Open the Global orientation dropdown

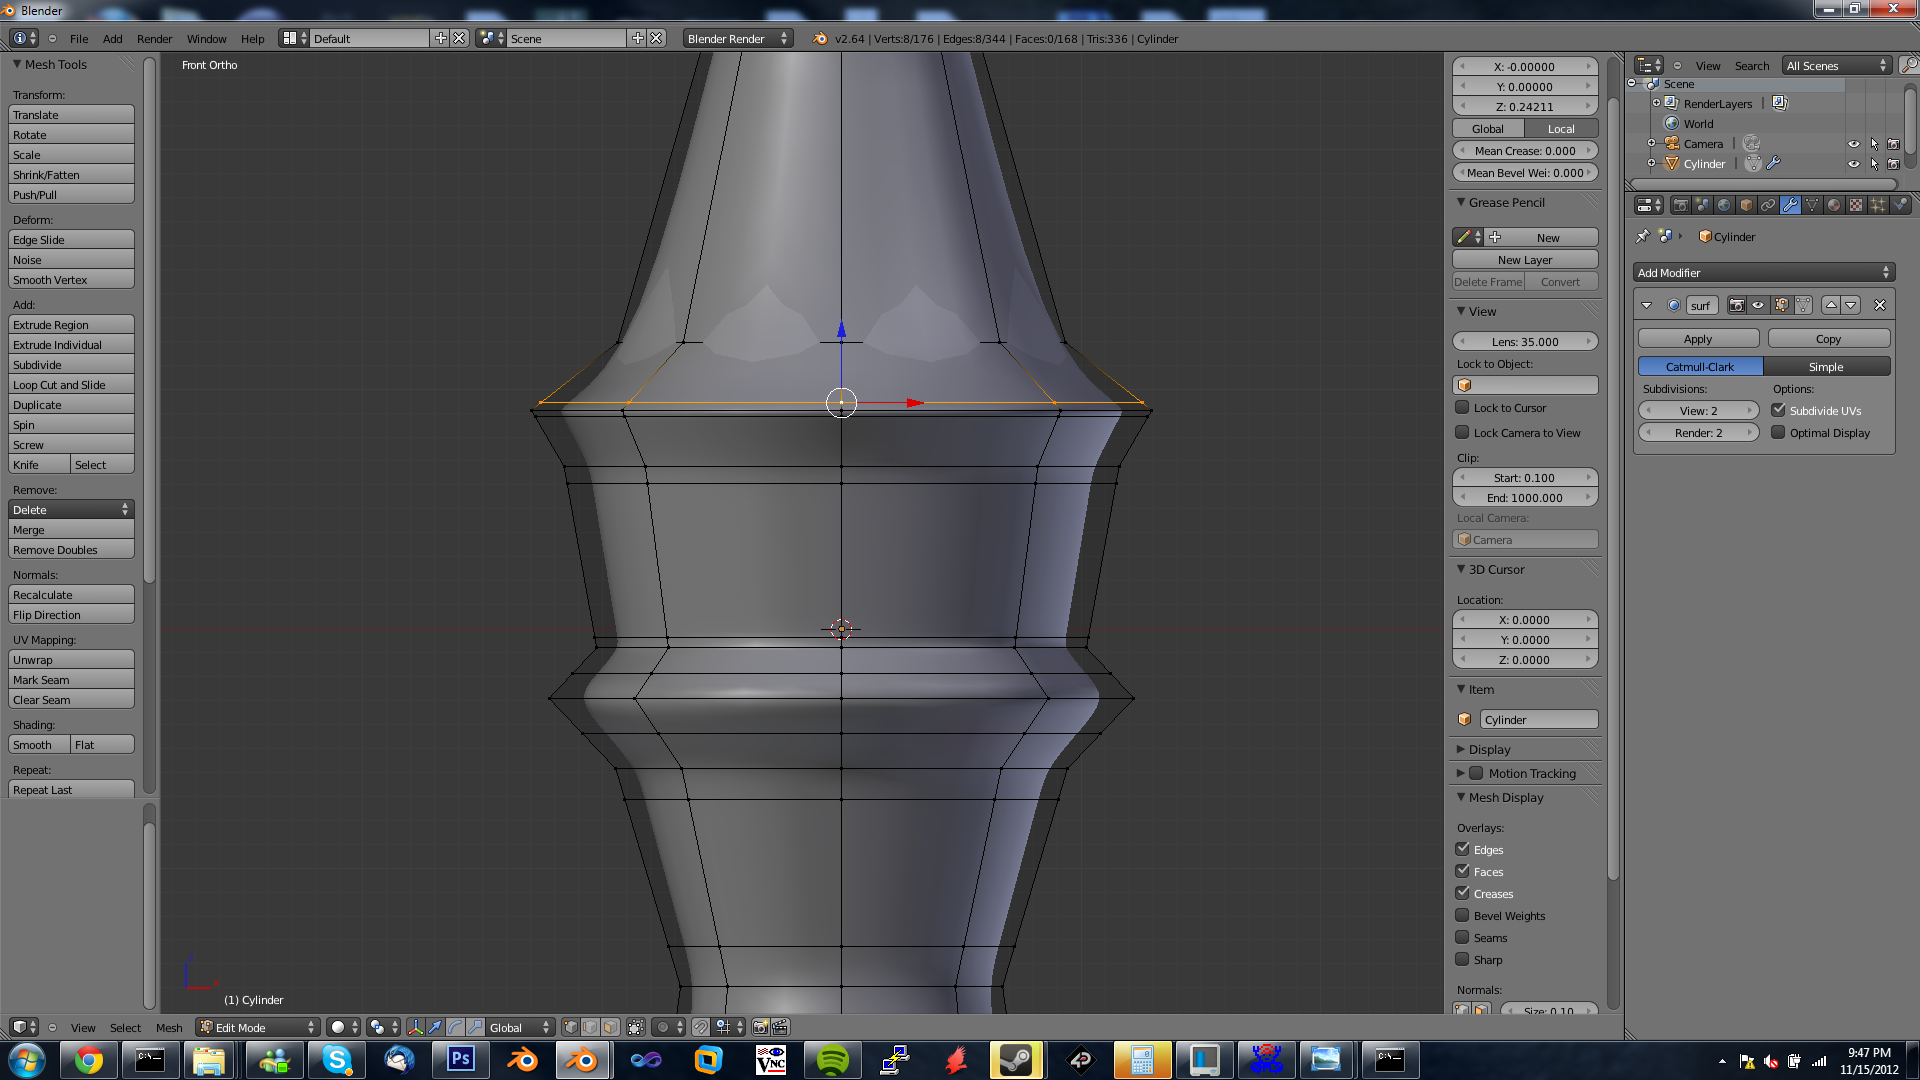[519, 1027]
